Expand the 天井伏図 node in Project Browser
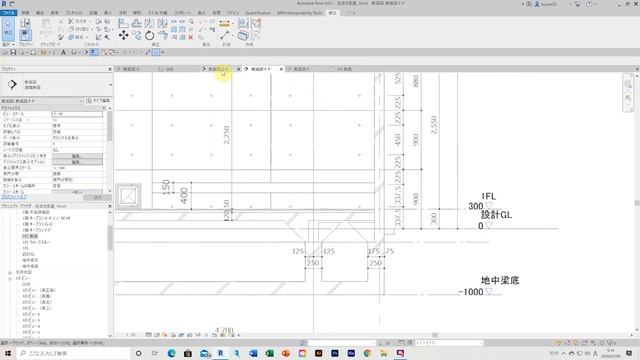The height and width of the screenshot is (360, 640). pyautogui.click(x=10, y=272)
